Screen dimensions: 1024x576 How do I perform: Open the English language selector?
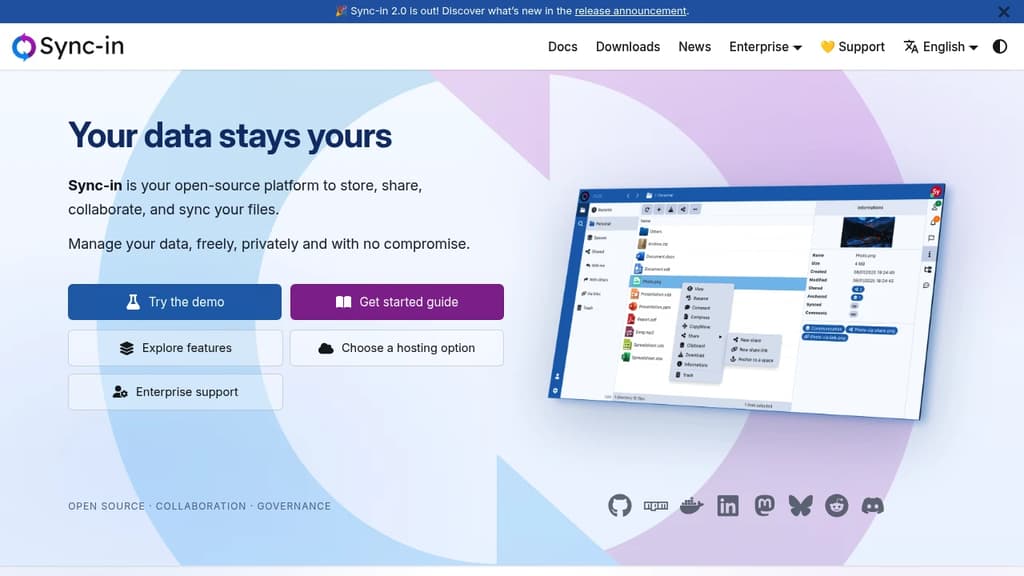939,46
